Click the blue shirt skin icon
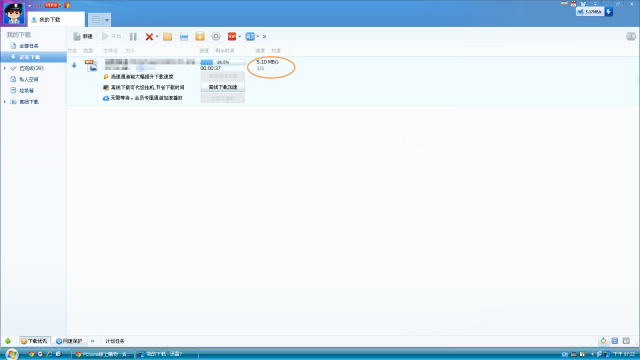Screen dimensions: 640x360 click(x=583, y=4)
